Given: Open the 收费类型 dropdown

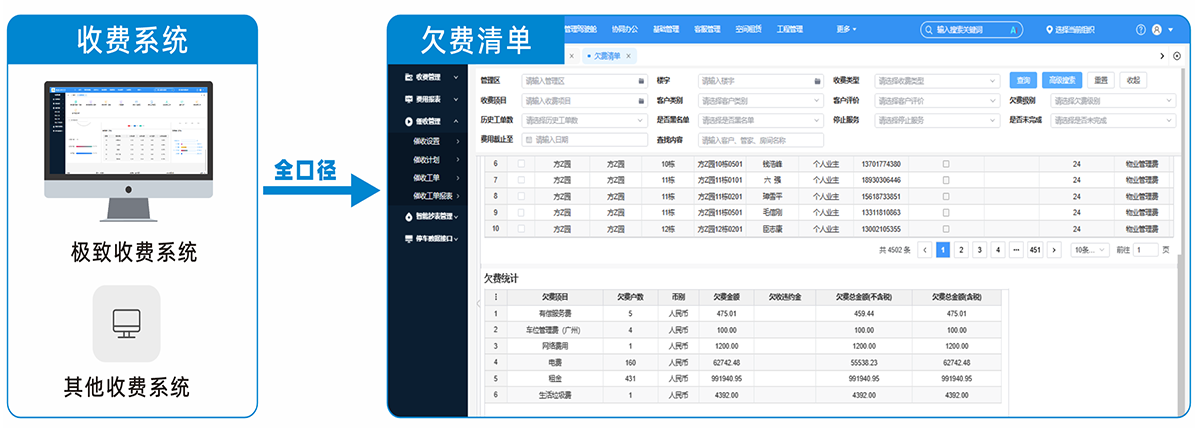Looking at the screenshot, I should click(x=937, y=80).
